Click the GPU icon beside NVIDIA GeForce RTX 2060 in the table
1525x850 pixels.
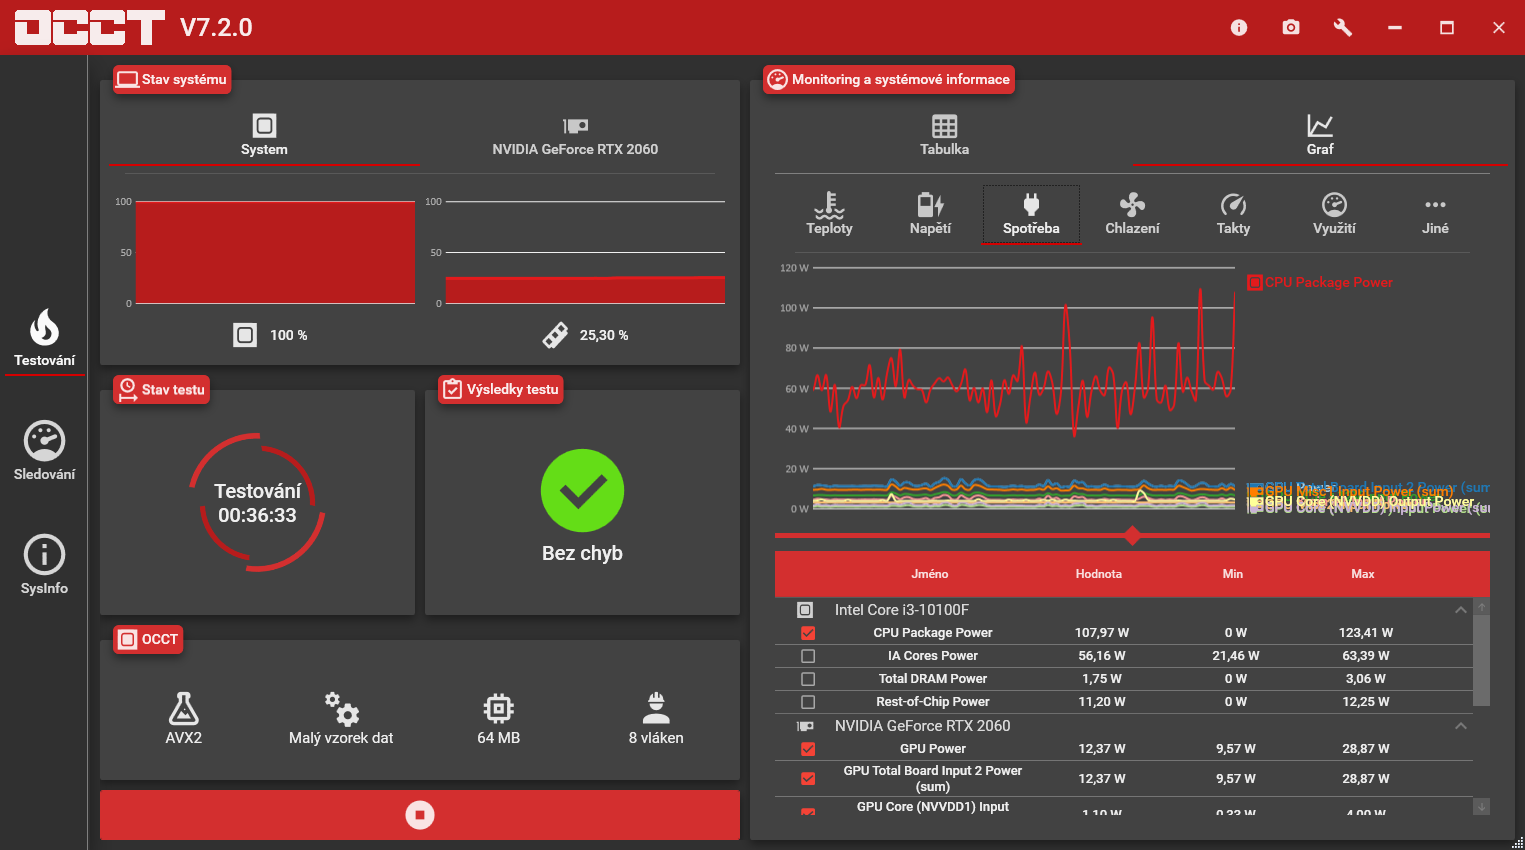[805, 726]
